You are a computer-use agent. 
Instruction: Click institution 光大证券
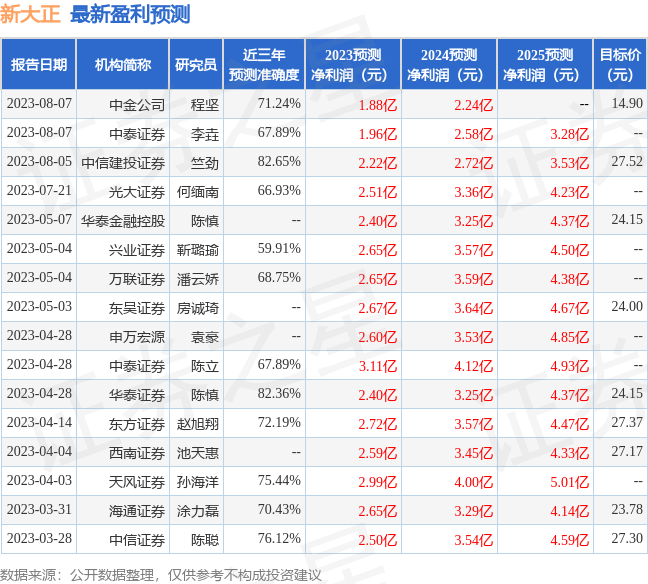click(x=137, y=192)
